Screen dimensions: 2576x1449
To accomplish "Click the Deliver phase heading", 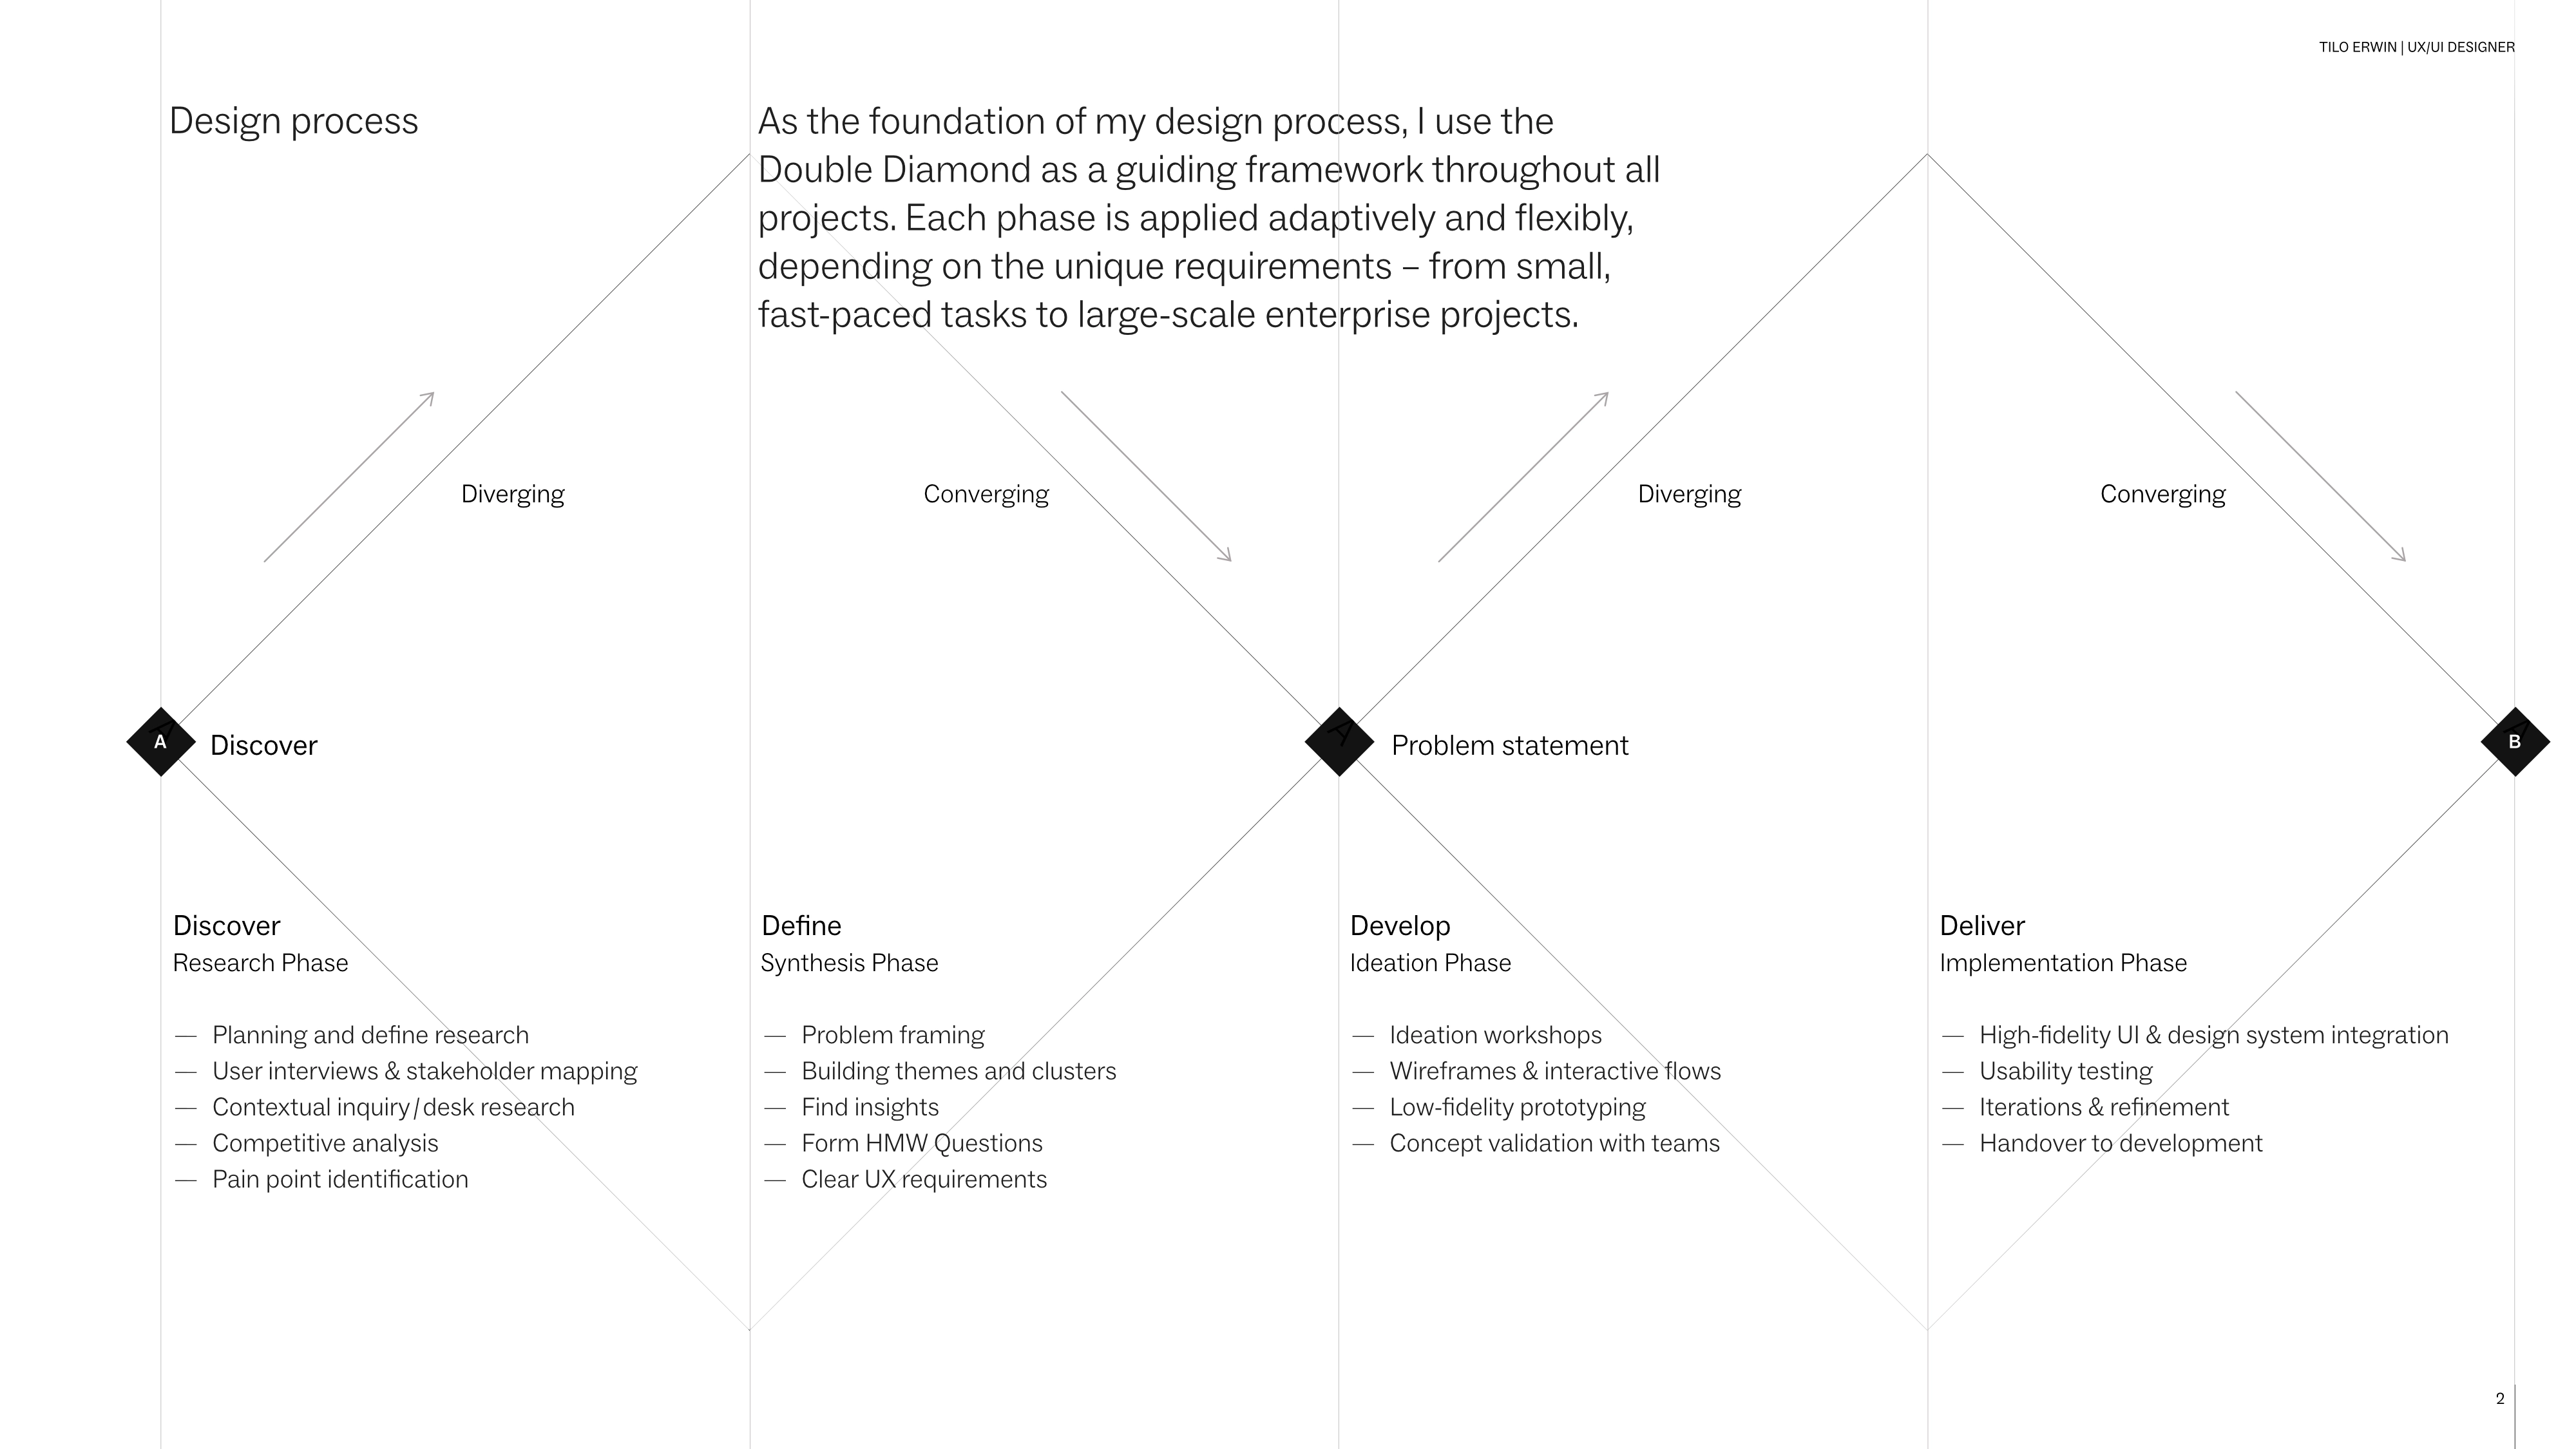I will pos(1981,926).
